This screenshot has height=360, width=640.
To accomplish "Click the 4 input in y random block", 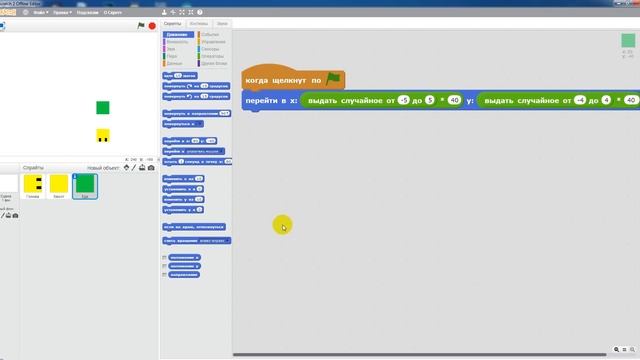I will (x=606, y=100).
